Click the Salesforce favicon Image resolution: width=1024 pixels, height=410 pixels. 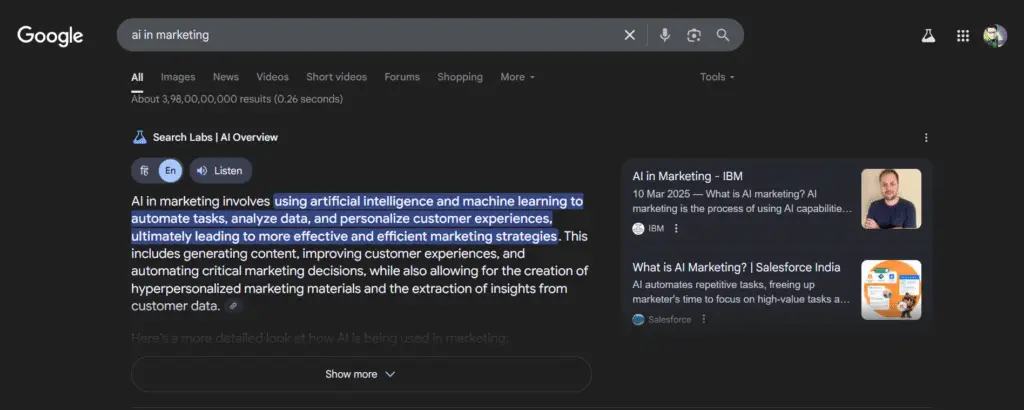click(x=638, y=319)
